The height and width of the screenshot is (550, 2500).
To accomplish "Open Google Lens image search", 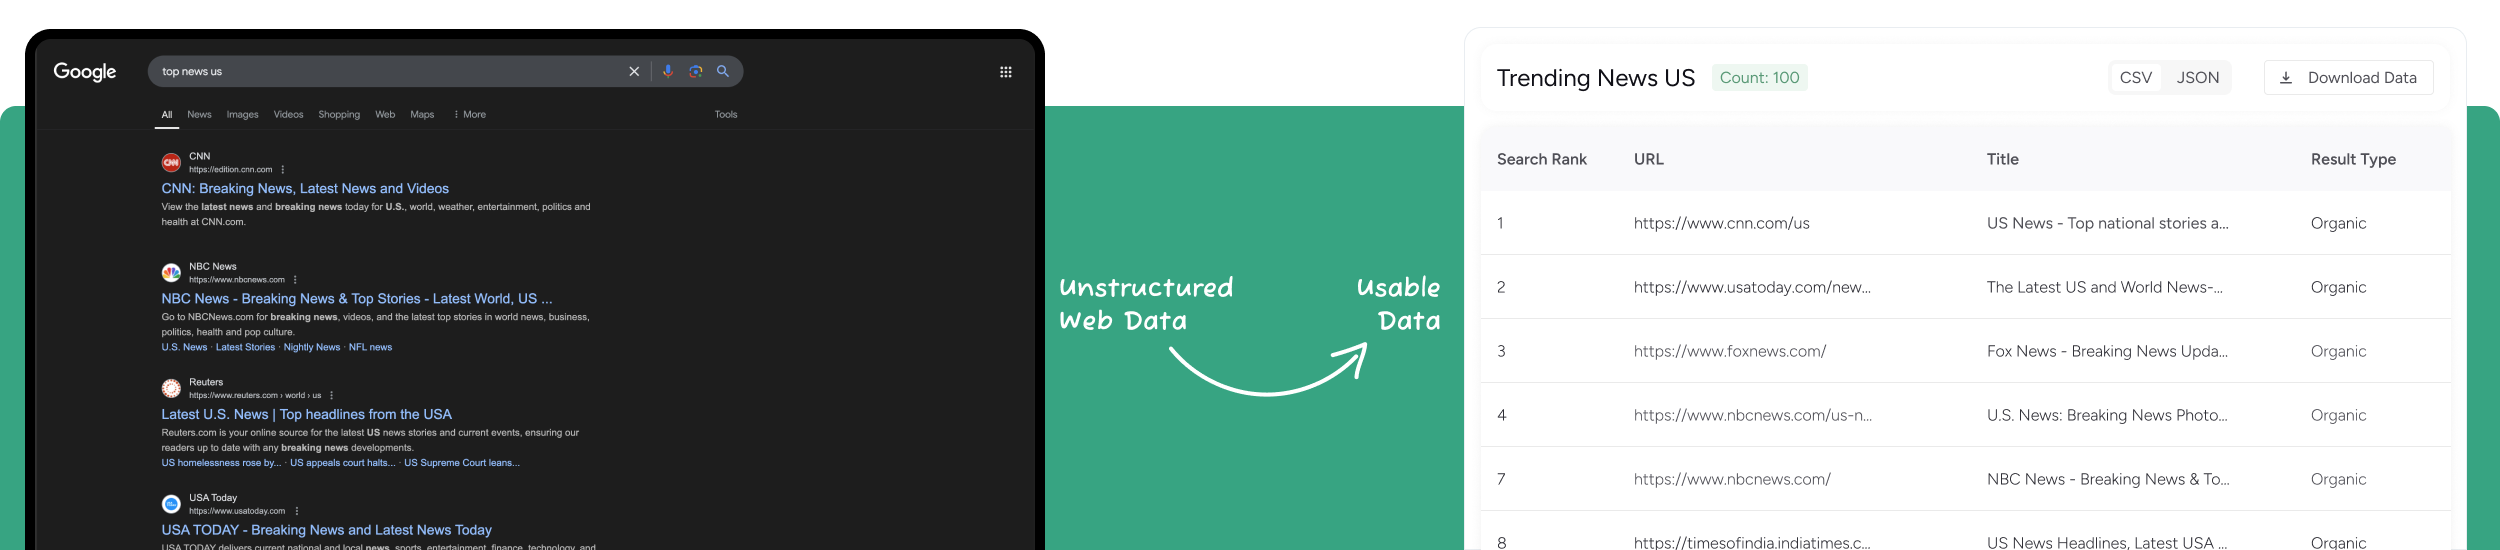I will [696, 71].
